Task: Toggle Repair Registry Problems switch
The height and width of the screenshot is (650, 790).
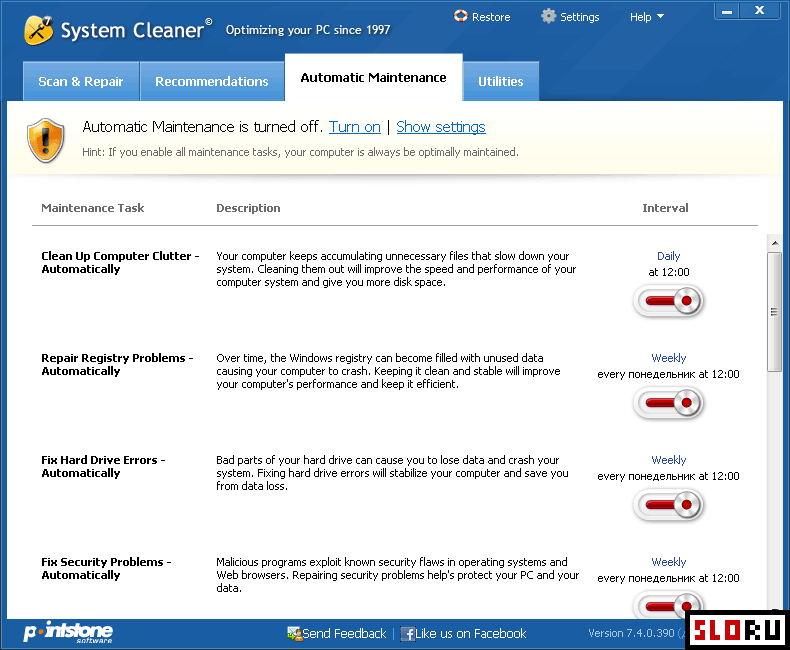Action: 668,403
